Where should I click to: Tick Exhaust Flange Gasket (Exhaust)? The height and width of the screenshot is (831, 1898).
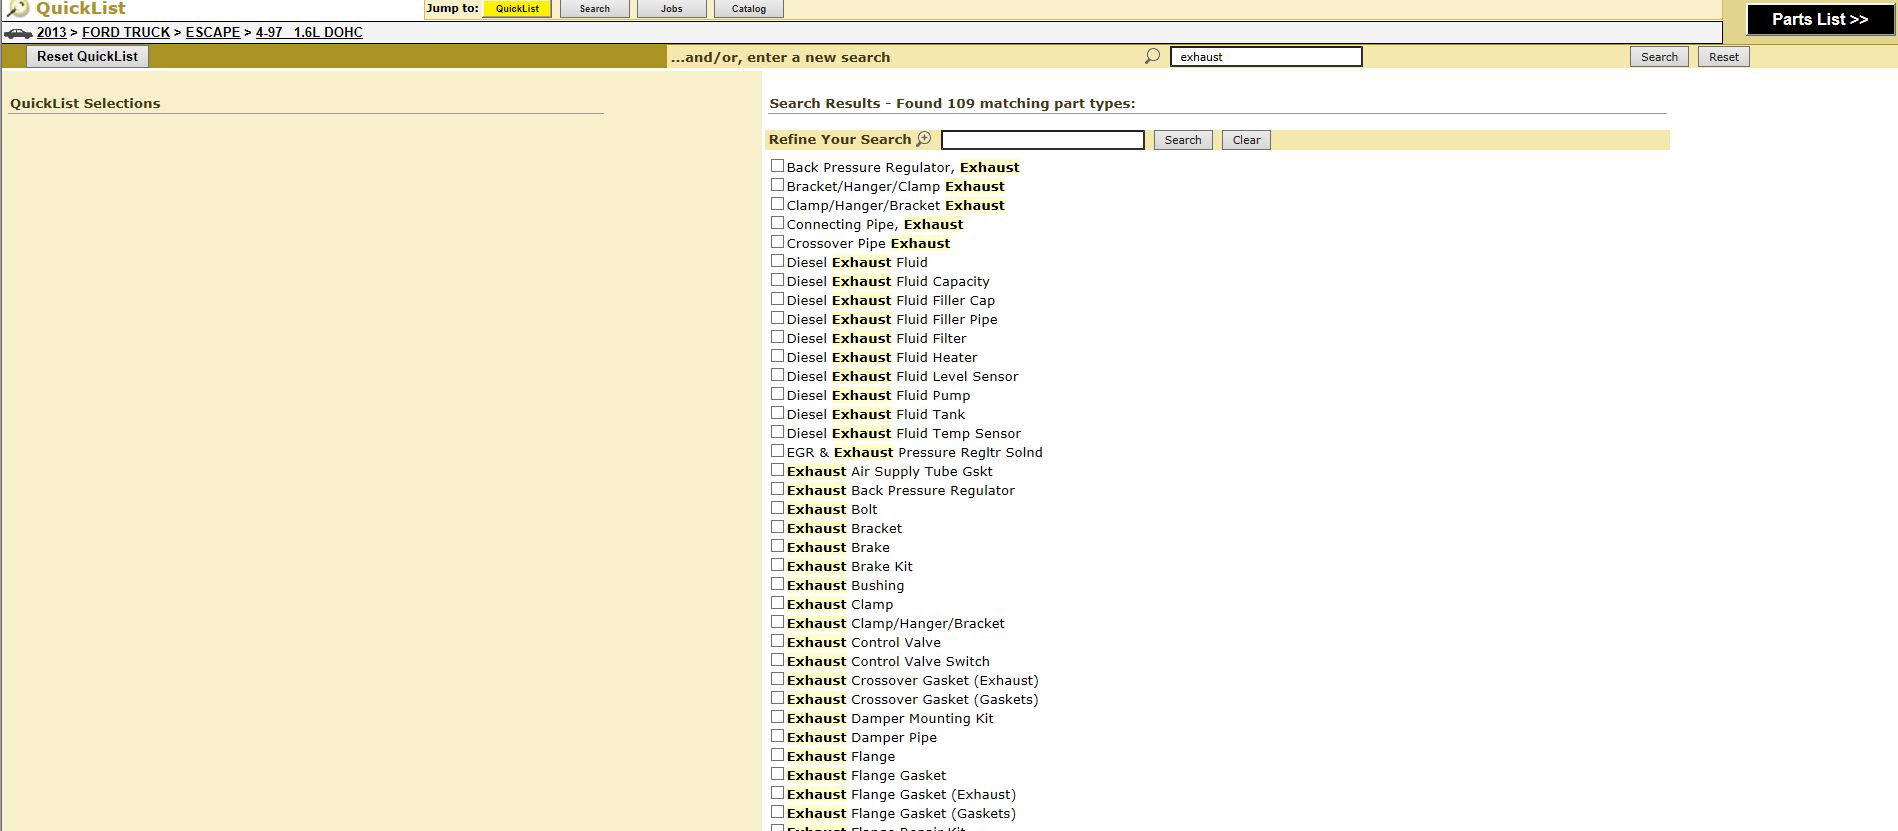point(777,793)
